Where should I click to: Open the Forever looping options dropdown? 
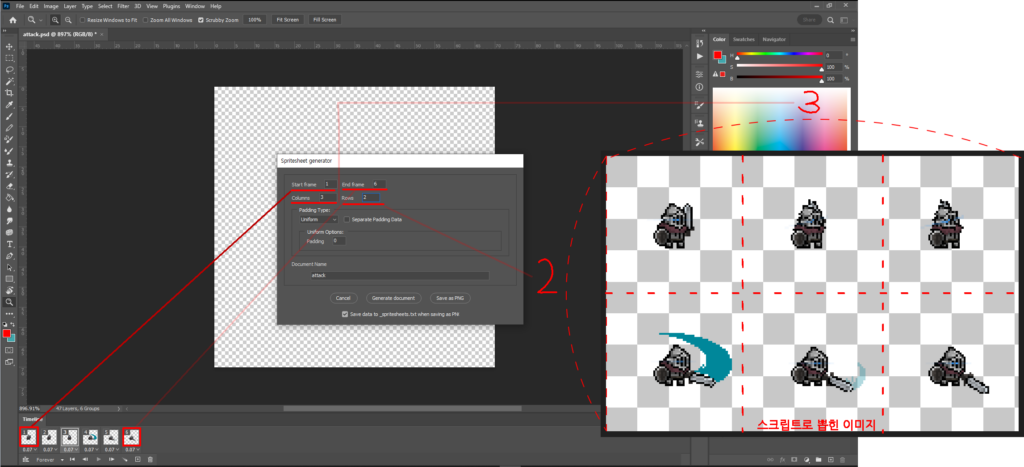click(x=62, y=460)
